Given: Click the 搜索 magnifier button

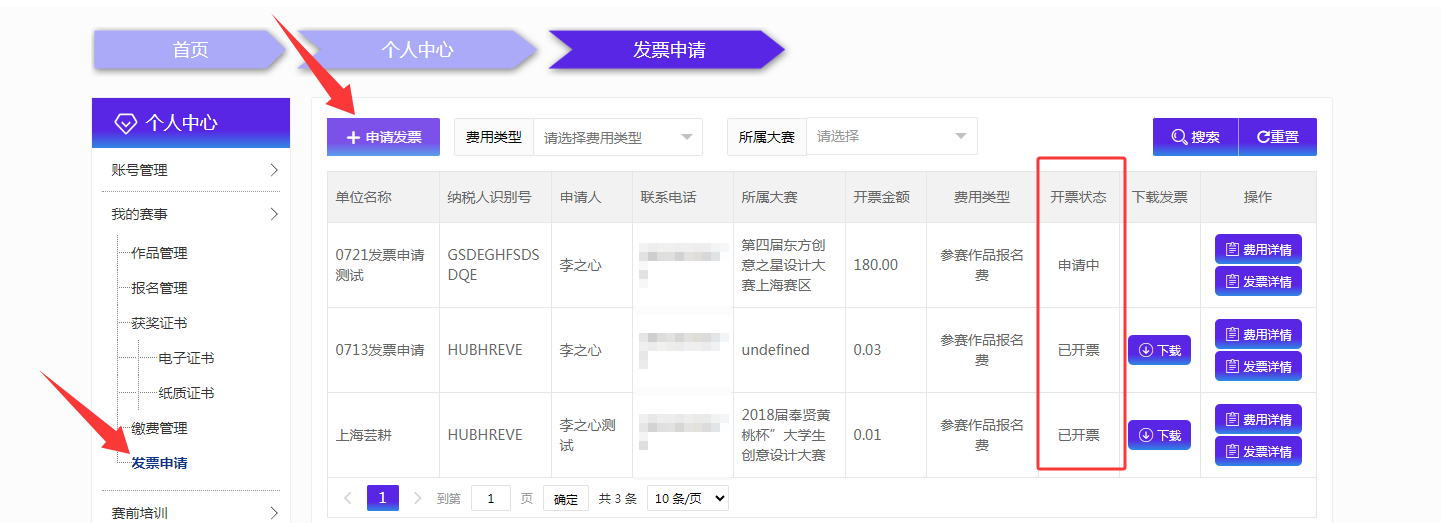Looking at the screenshot, I should [1195, 137].
